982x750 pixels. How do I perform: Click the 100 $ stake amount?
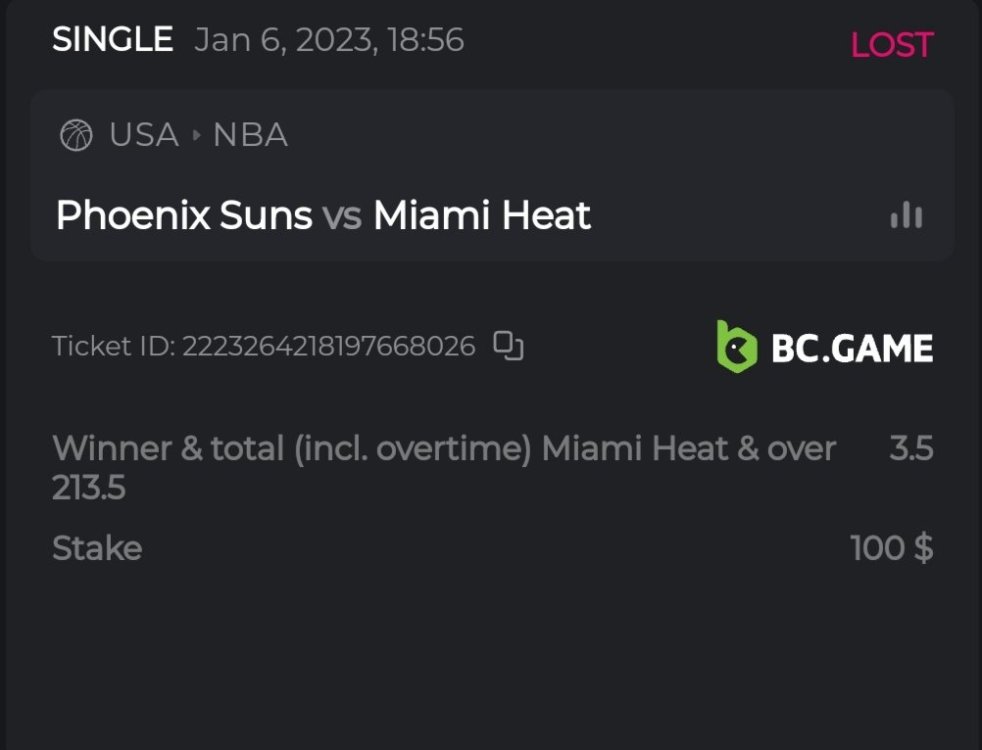tap(891, 548)
